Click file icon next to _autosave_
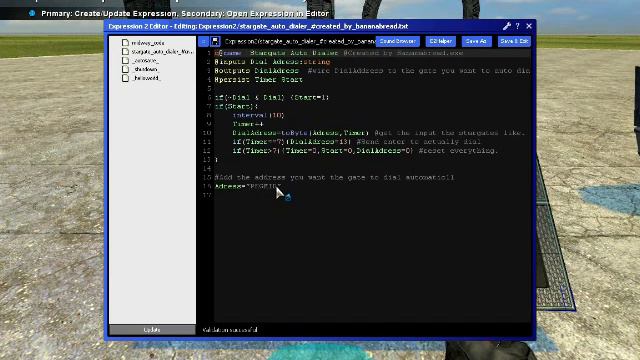Screen dimensions: 640x360 pyautogui.click(x=125, y=60)
